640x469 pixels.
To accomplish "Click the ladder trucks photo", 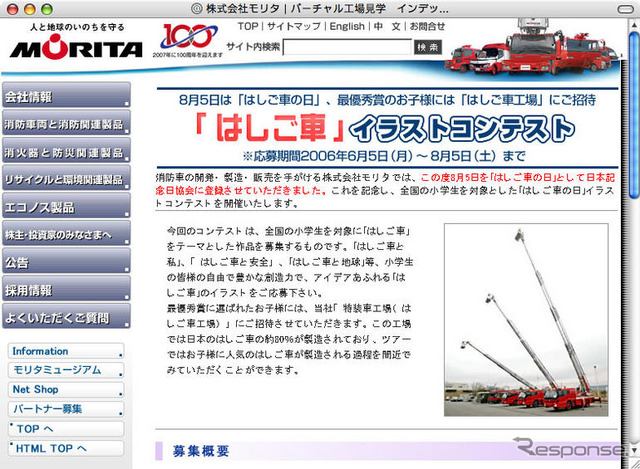I will pos(526,320).
